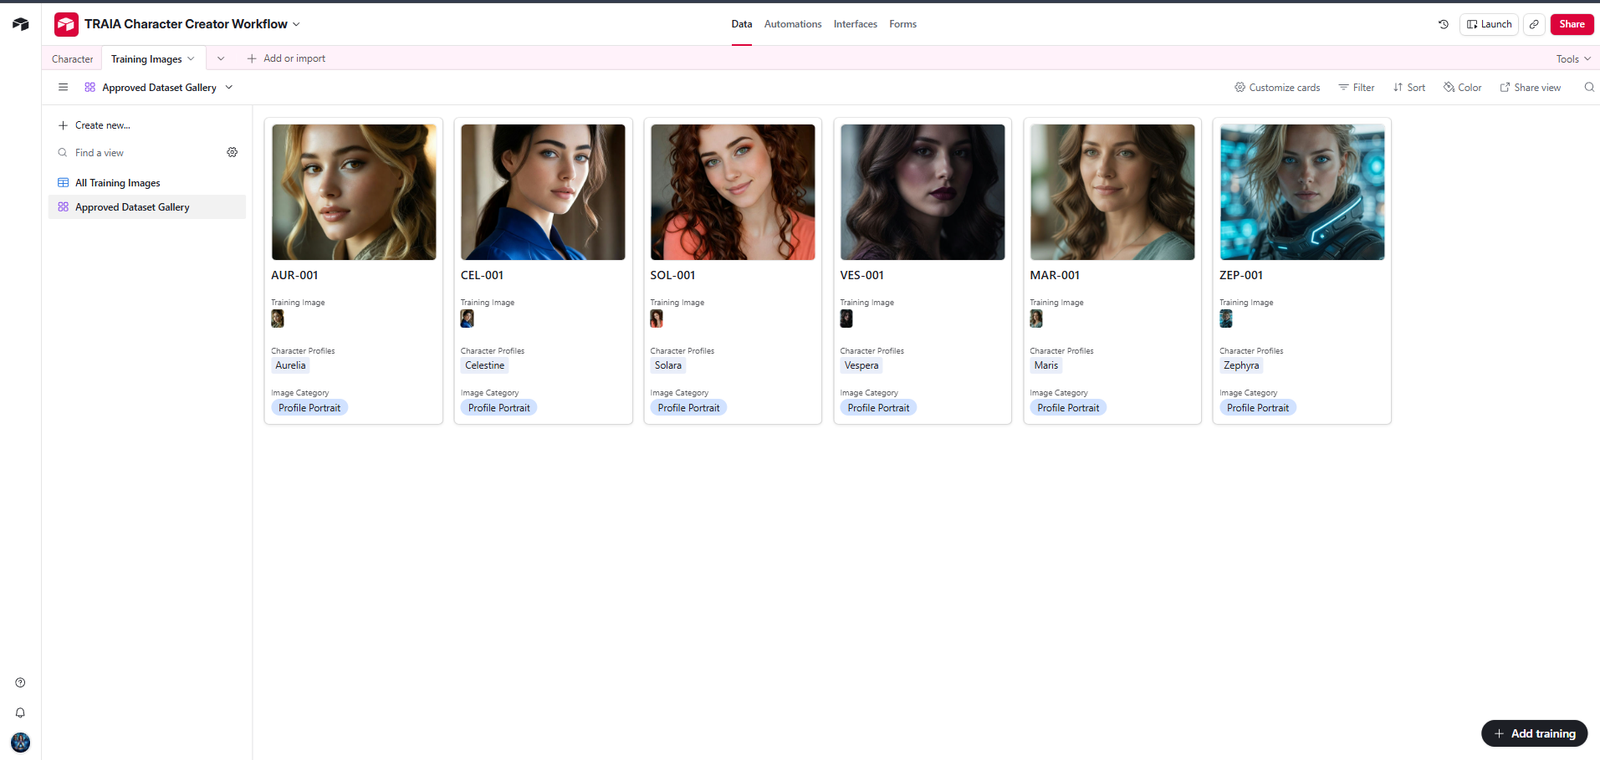Click the MAR-001 card title
The image size is (1600, 760).
[x=1055, y=275]
